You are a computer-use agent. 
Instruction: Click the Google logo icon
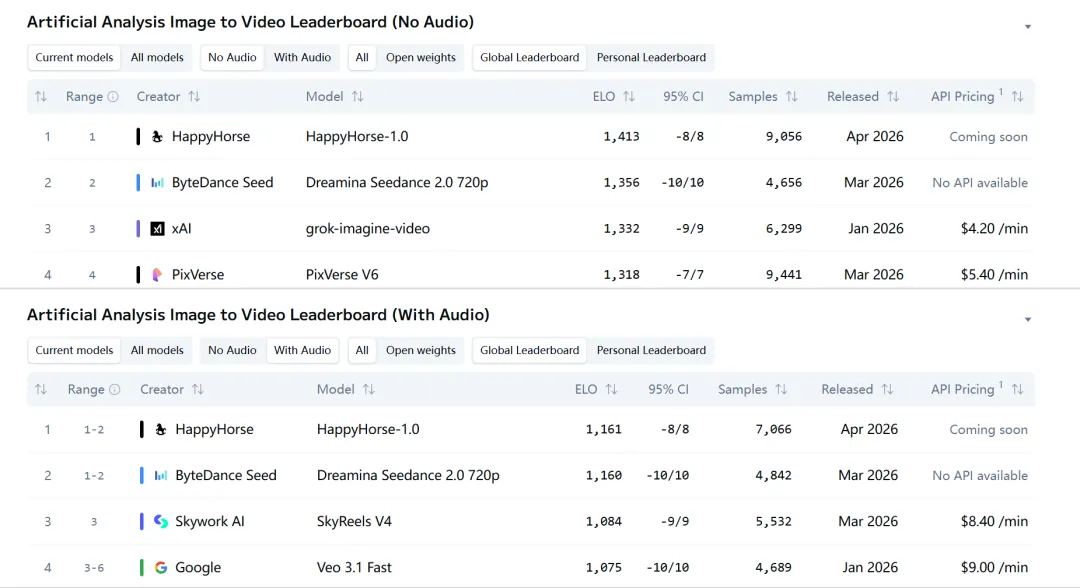(160, 568)
